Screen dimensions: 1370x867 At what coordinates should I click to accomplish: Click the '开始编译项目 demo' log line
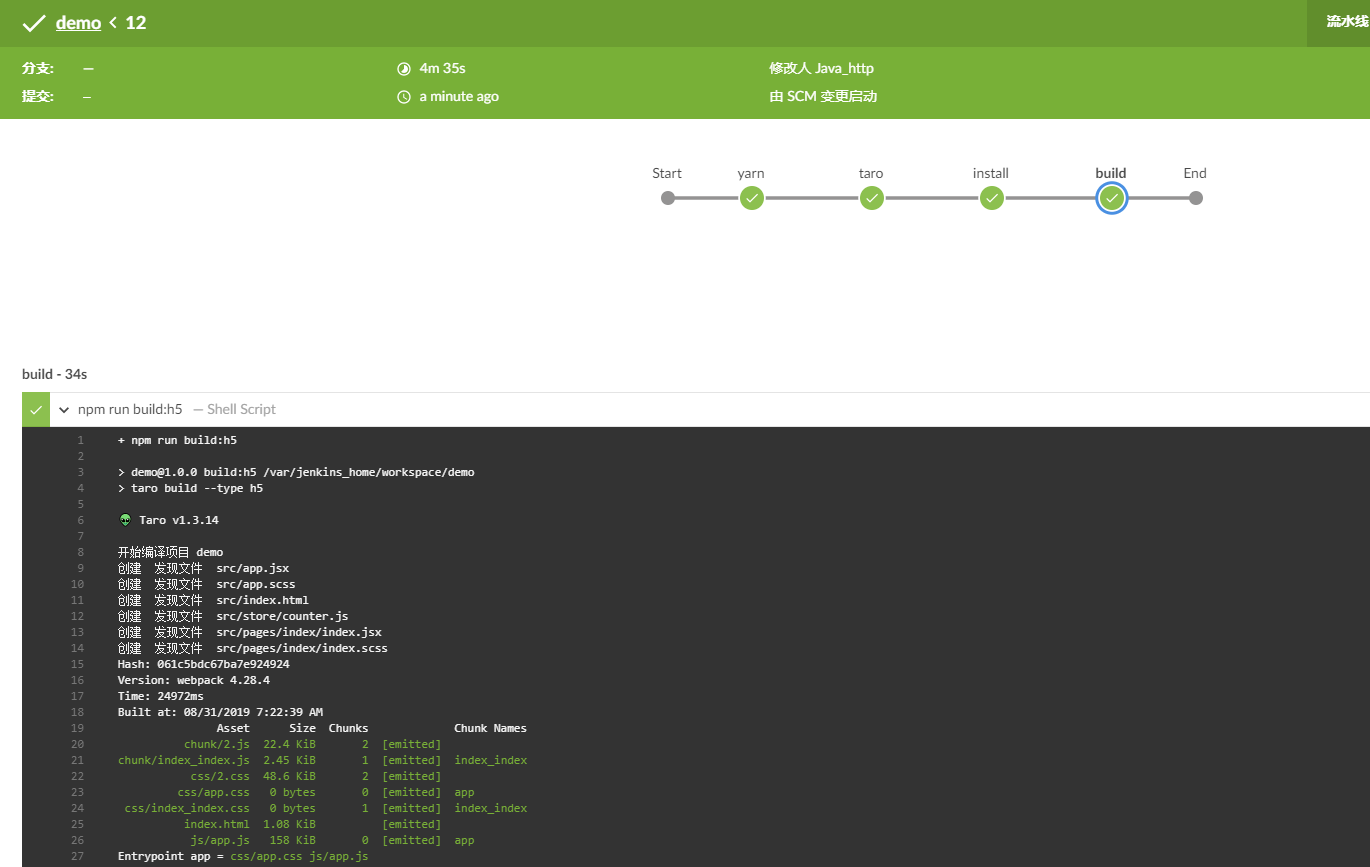coord(170,552)
